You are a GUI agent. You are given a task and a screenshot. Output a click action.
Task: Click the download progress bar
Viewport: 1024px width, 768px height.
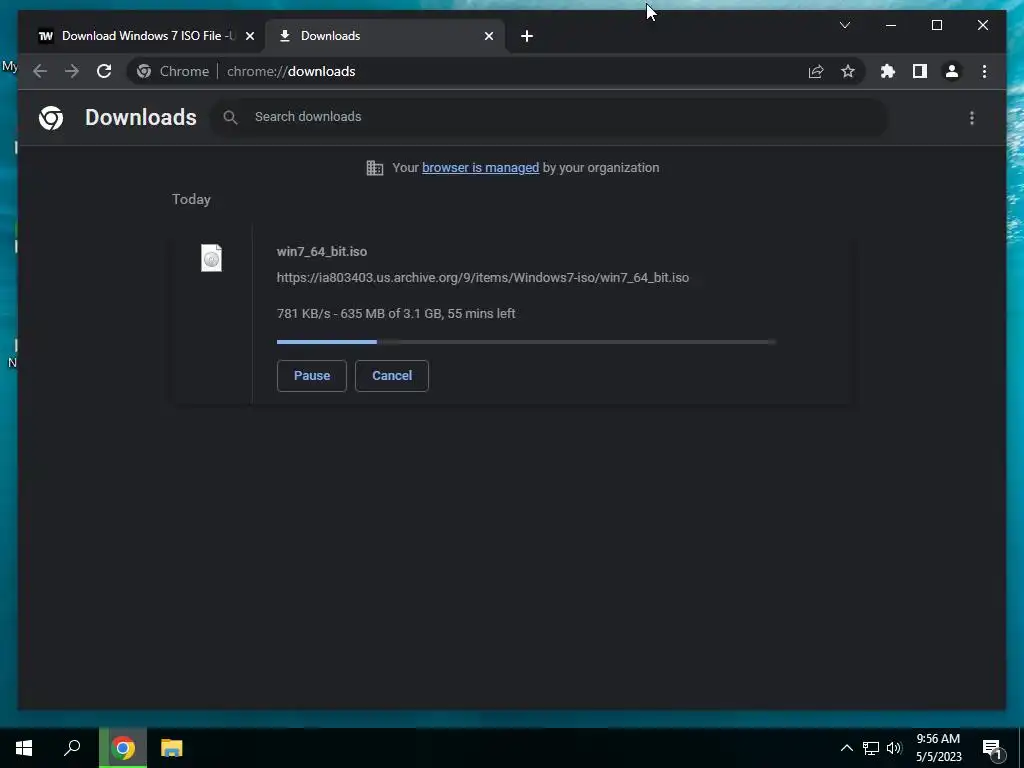526,342
